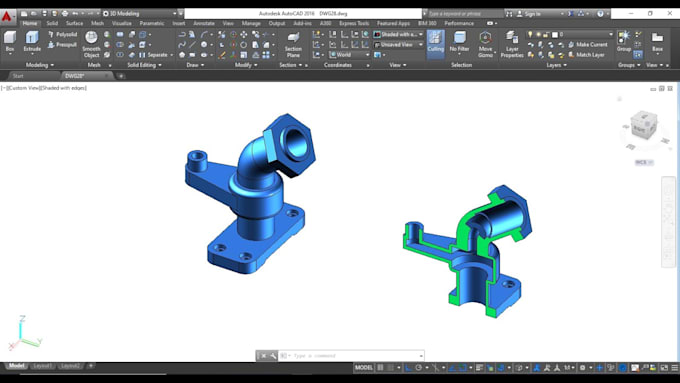Click the Plot printer icon in quick access toolbar
Viewport: 680px width, 383px height.
tap(65, 13)
